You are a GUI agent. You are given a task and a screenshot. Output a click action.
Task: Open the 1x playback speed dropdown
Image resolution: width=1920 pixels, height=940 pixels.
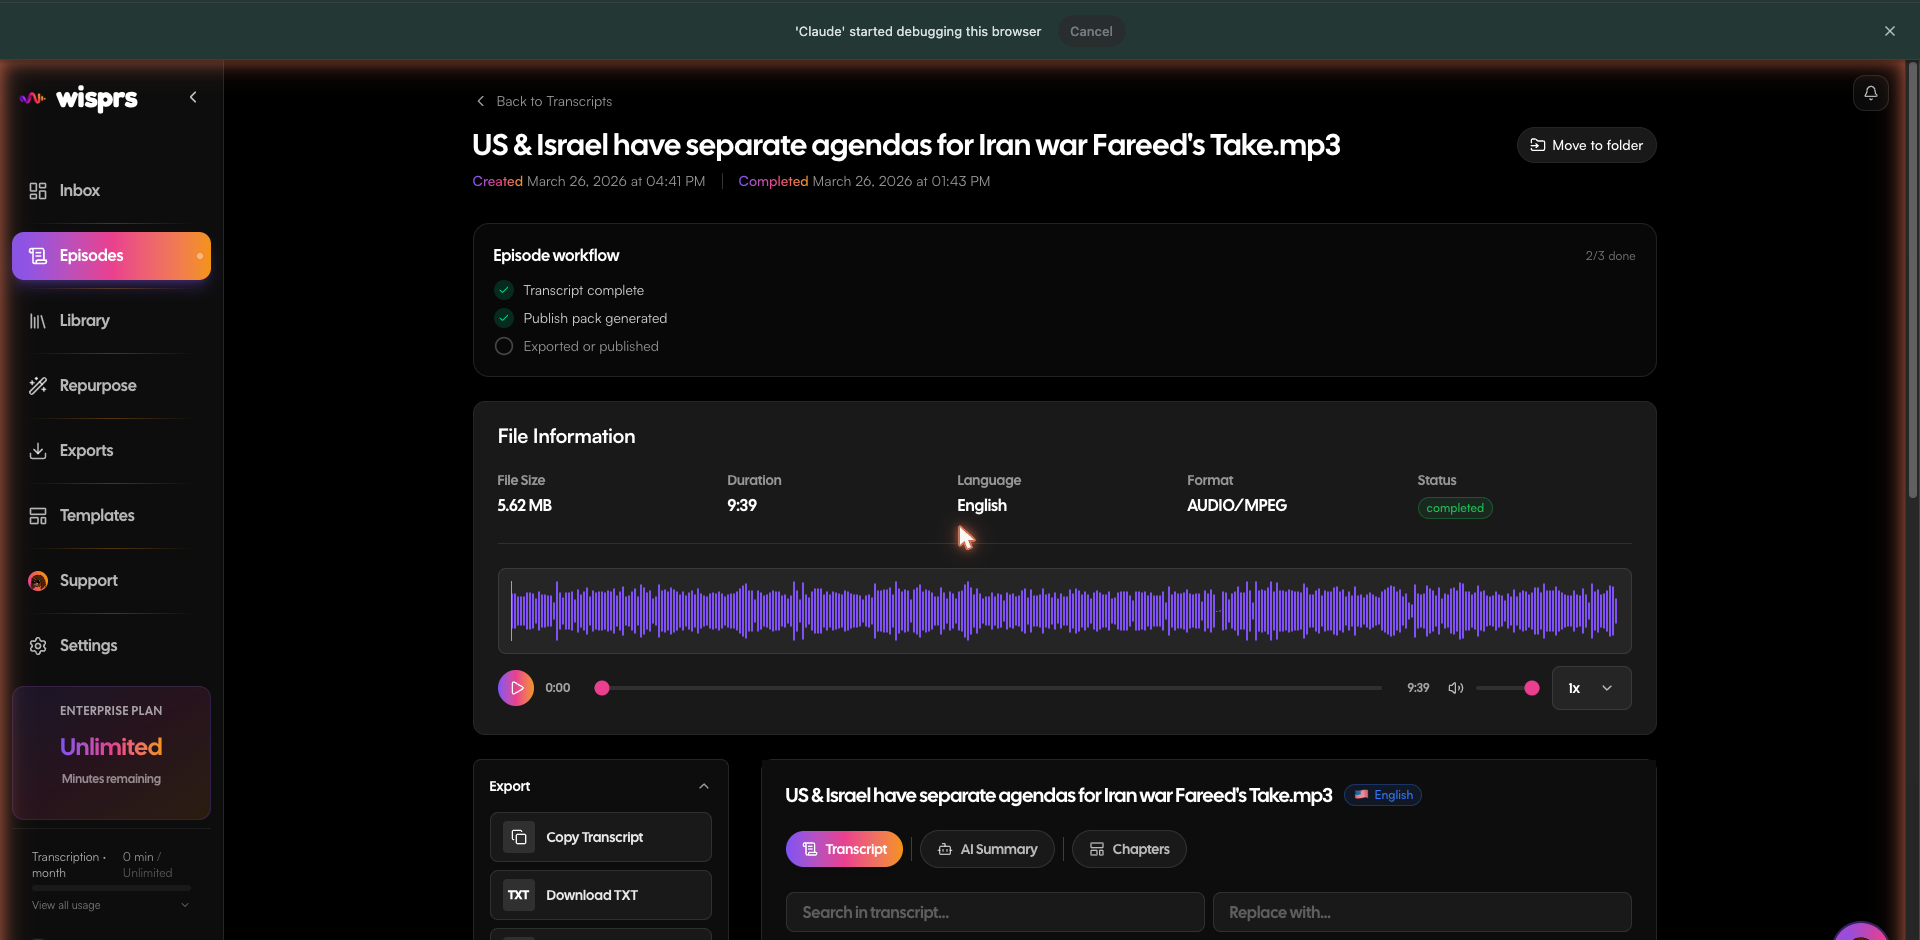coord(1591,688)
